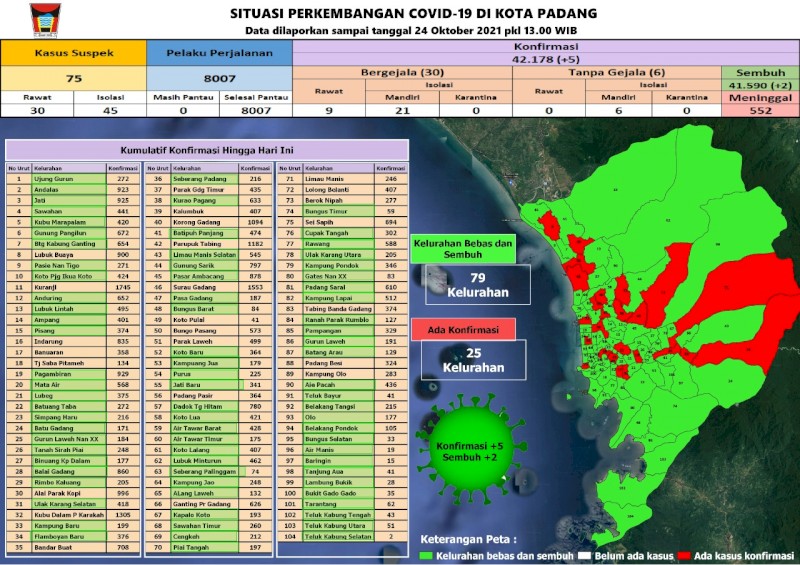Image resolution: width=800 pixels, height=565 pixels.
Task: Click the 'Pagambiran' kelurahan row
Action: point(73,374)
